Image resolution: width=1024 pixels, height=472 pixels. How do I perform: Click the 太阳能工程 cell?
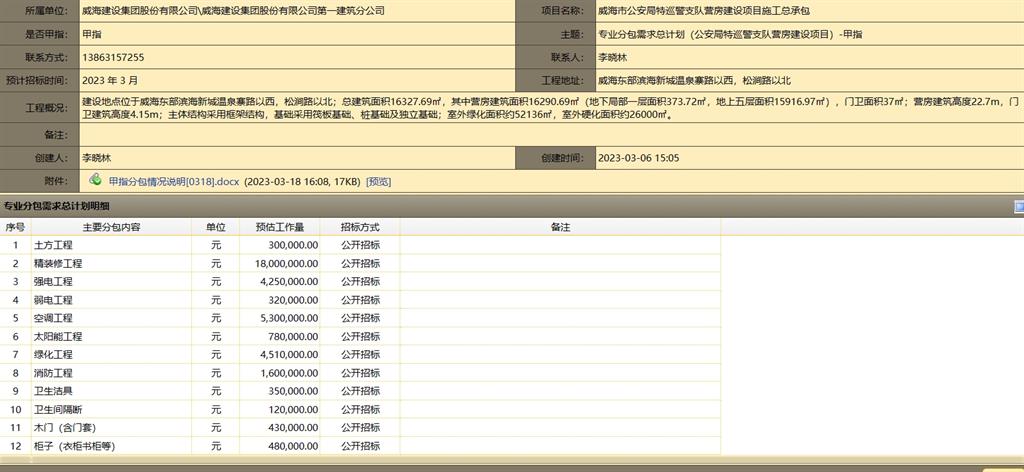[x=58, y=336]
